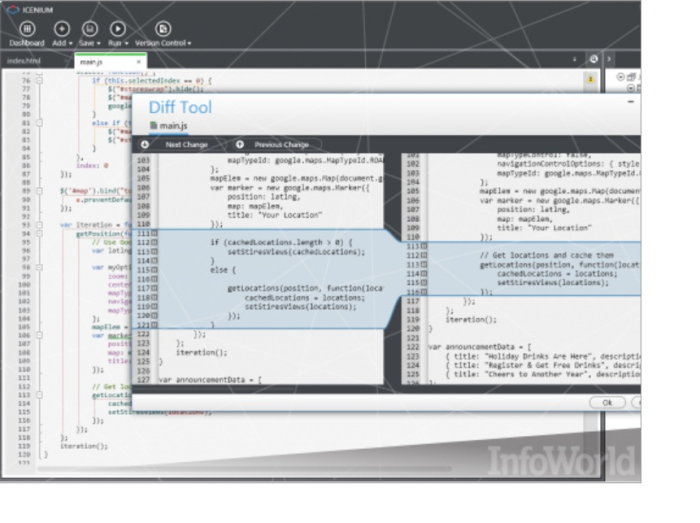Toggle the fold marker at line 94

39,233
